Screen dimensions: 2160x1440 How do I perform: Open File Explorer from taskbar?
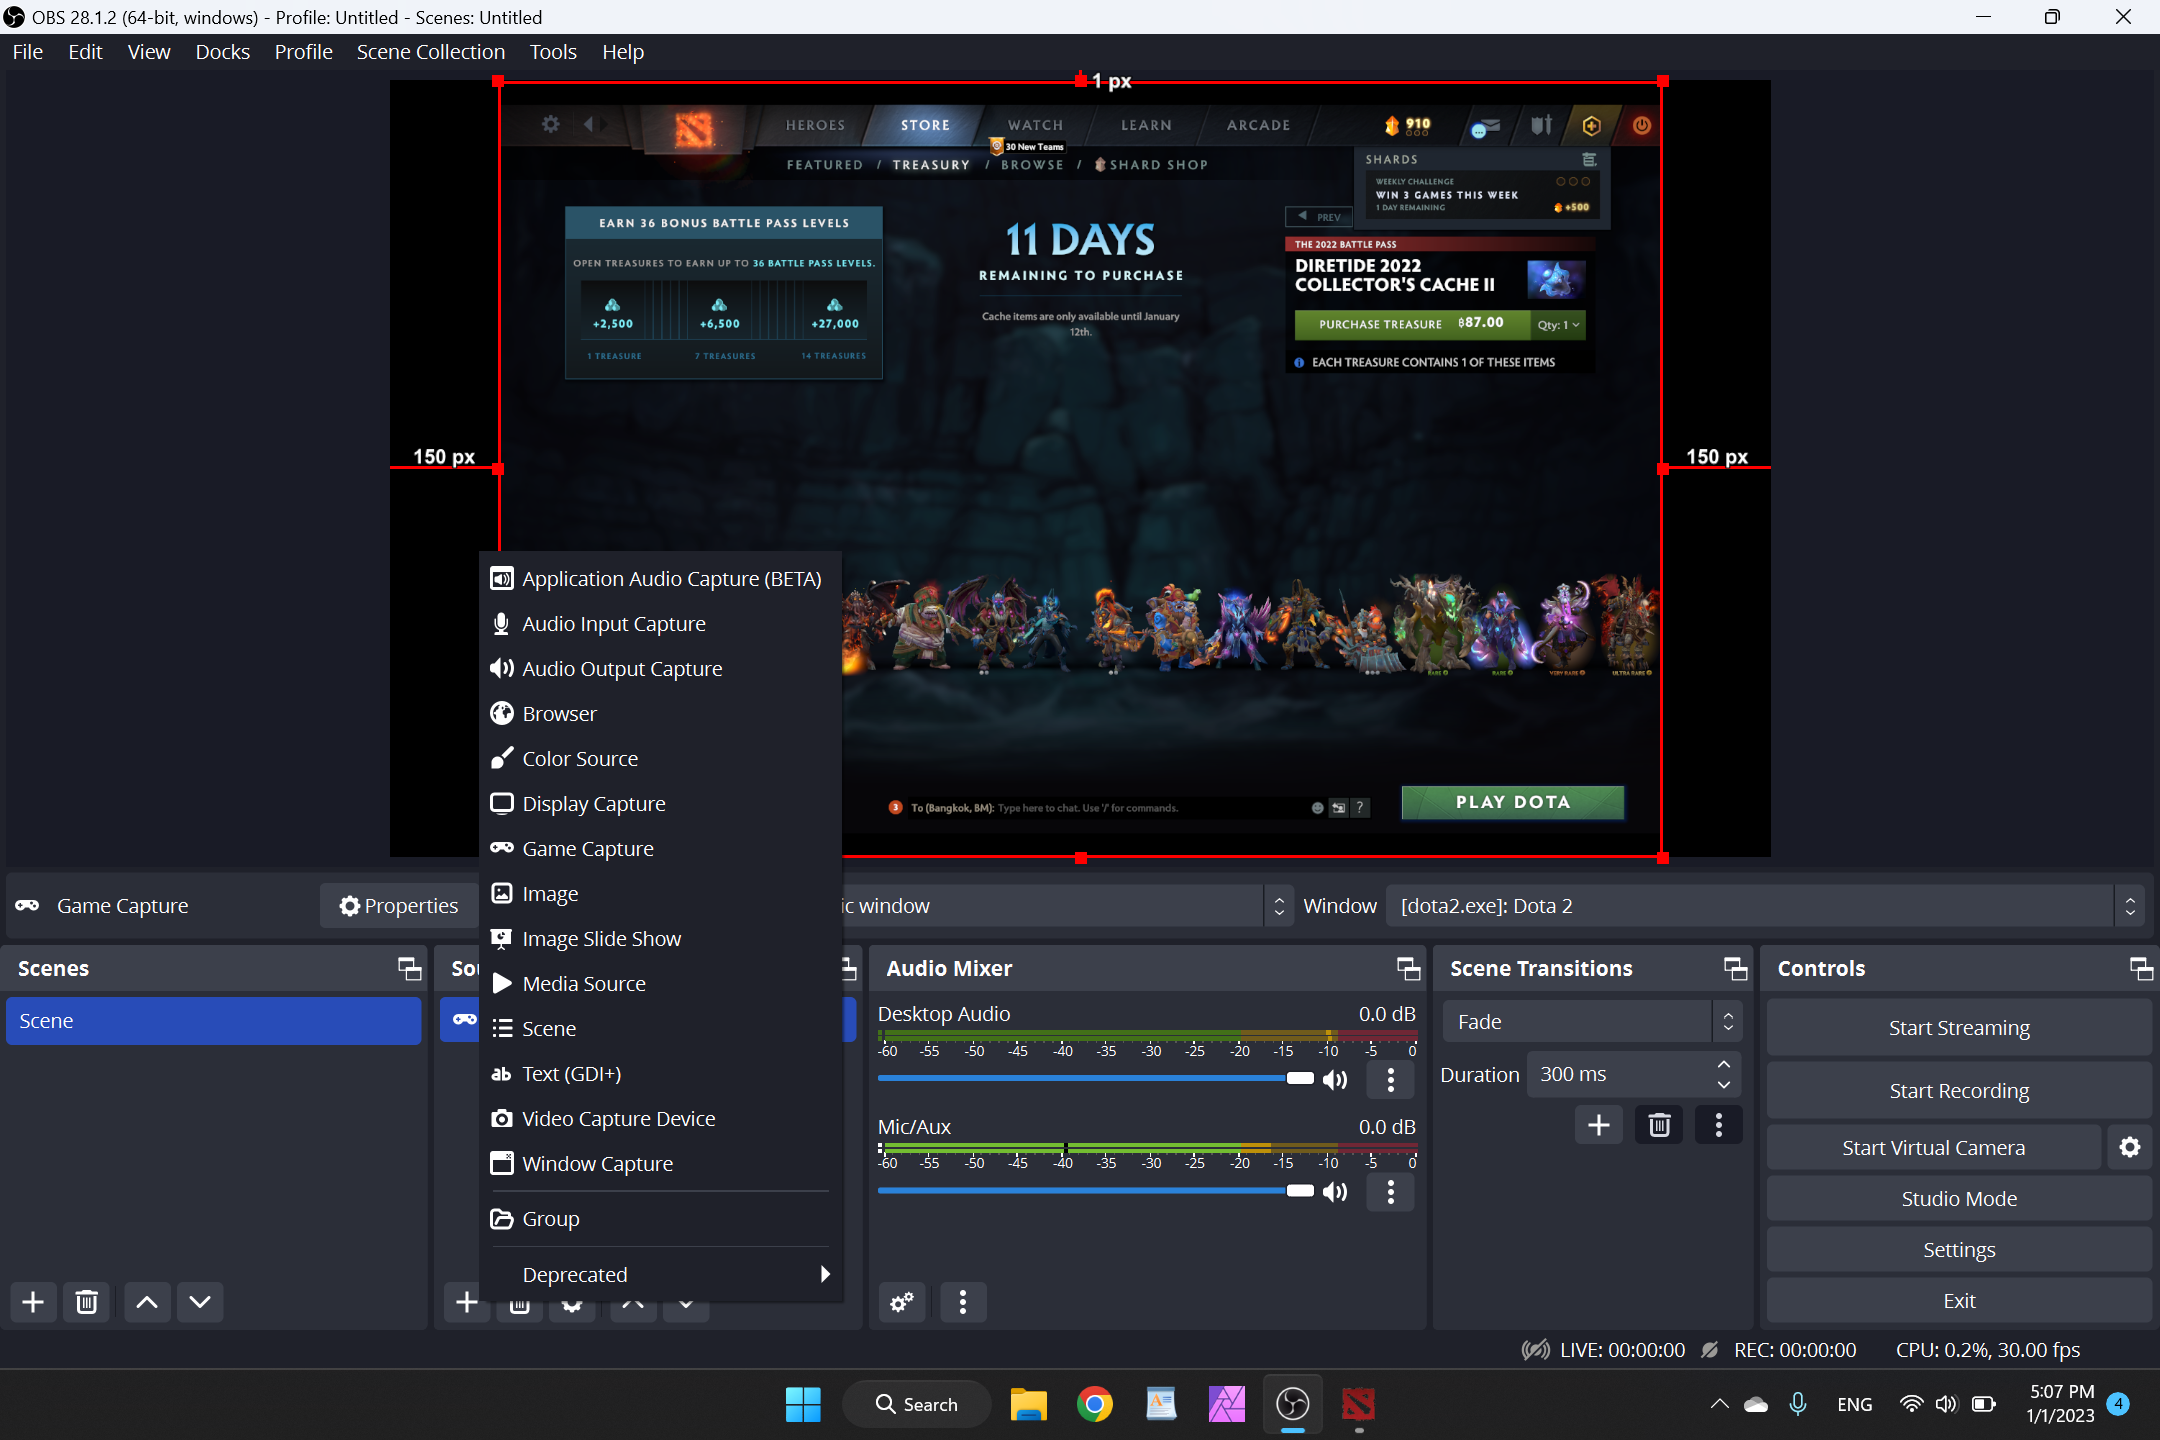(1028, 1404)
